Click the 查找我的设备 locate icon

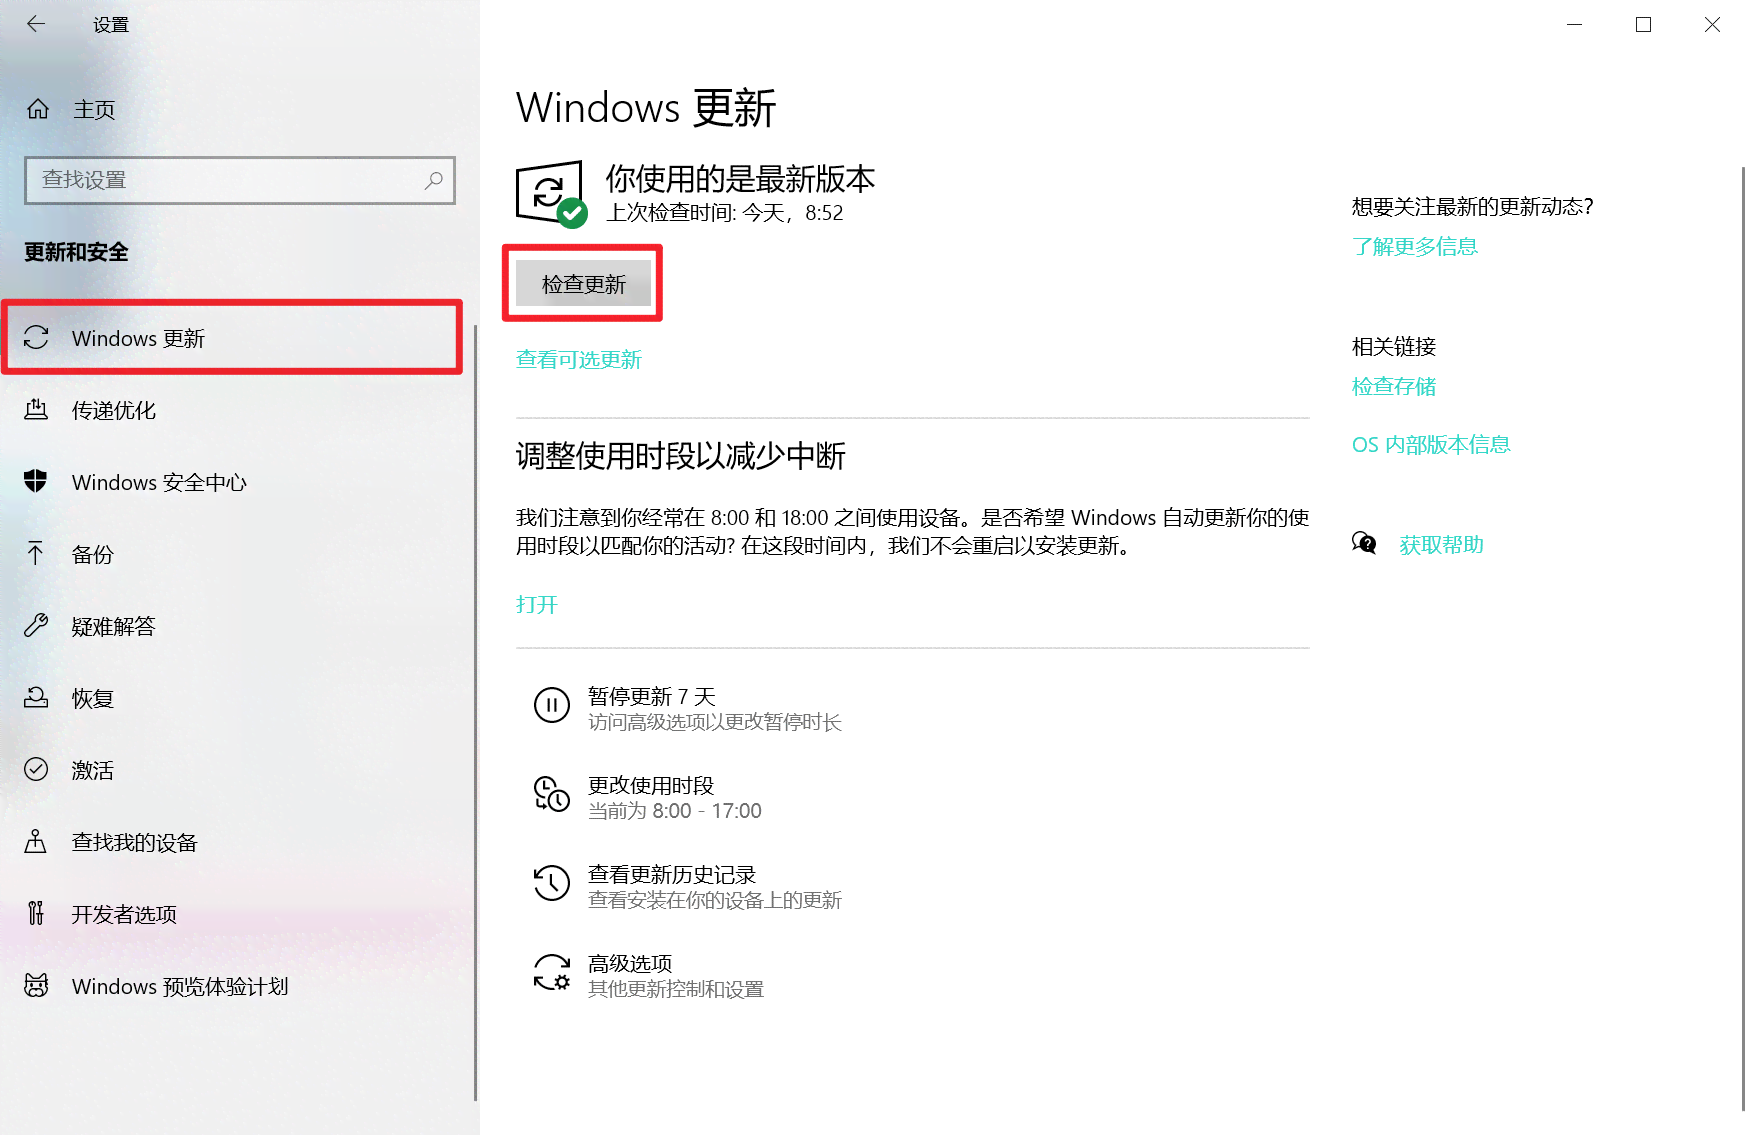36,842
